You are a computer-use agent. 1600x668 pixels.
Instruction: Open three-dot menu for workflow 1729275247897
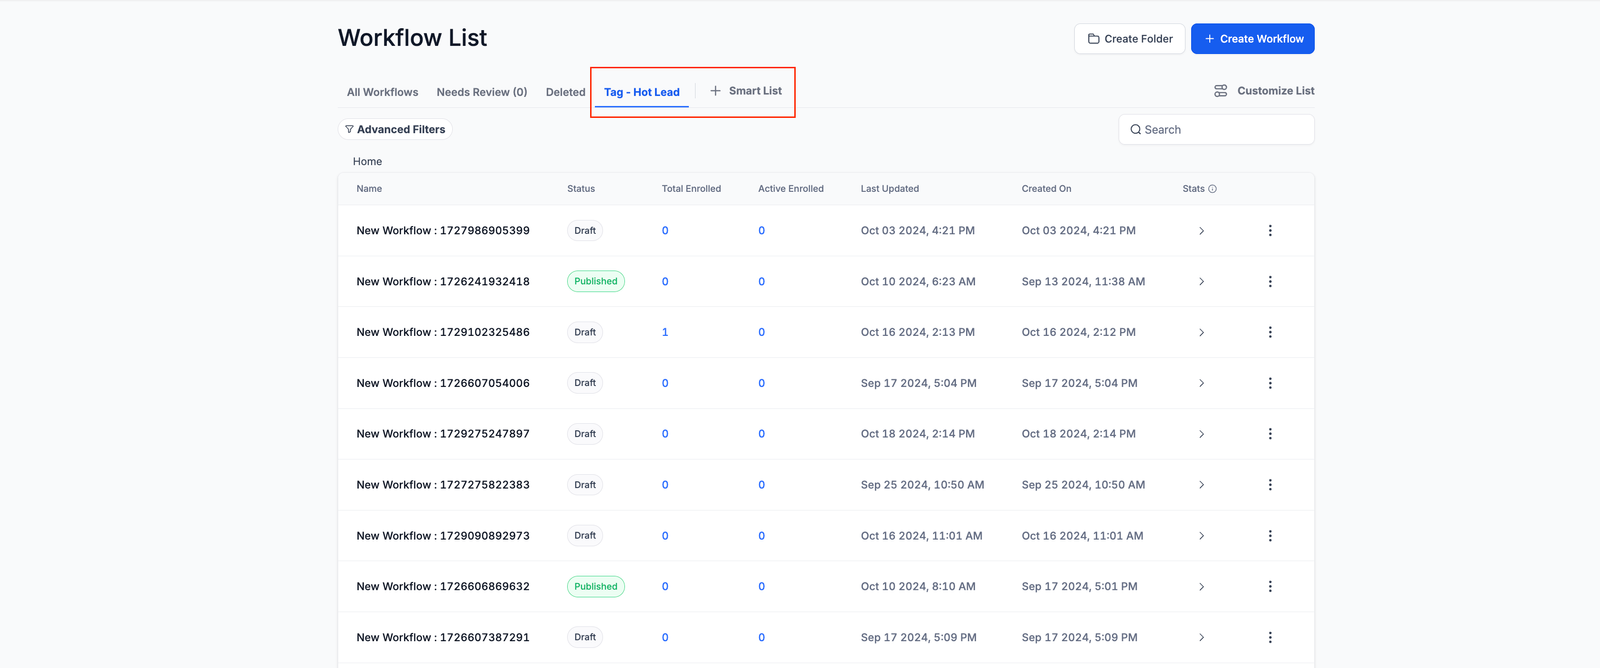[x=1270, y=434]
